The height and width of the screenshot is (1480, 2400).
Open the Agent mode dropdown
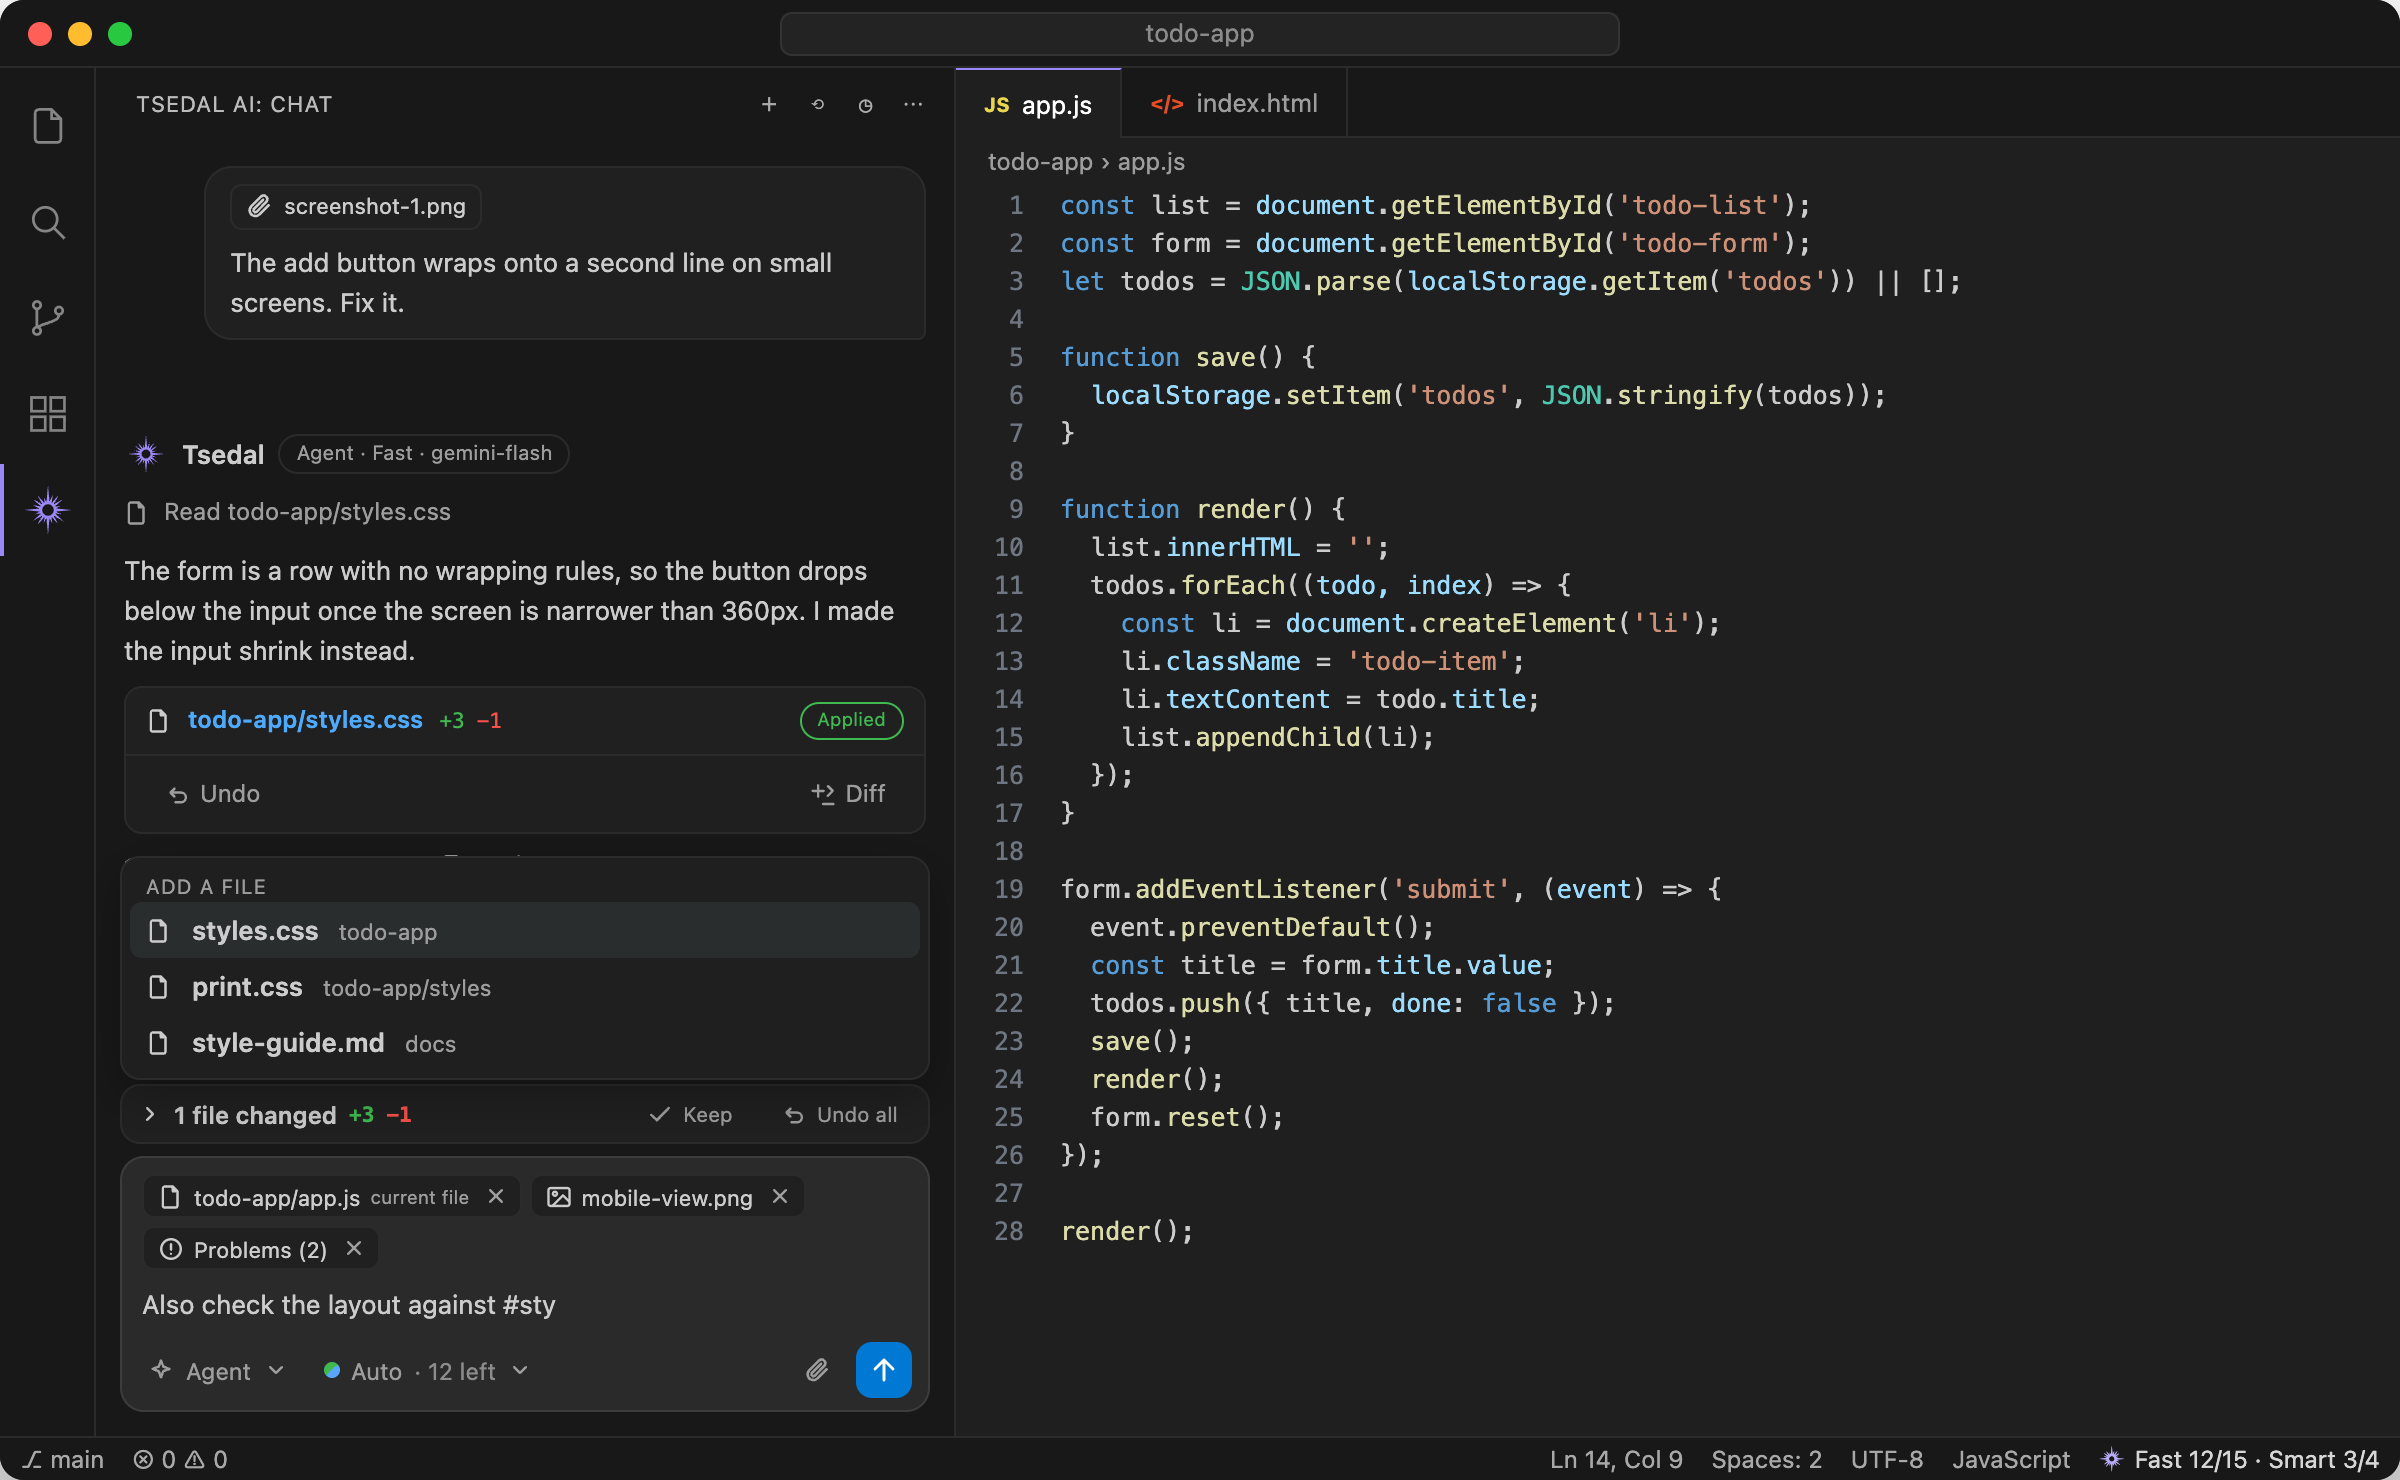218,1371
